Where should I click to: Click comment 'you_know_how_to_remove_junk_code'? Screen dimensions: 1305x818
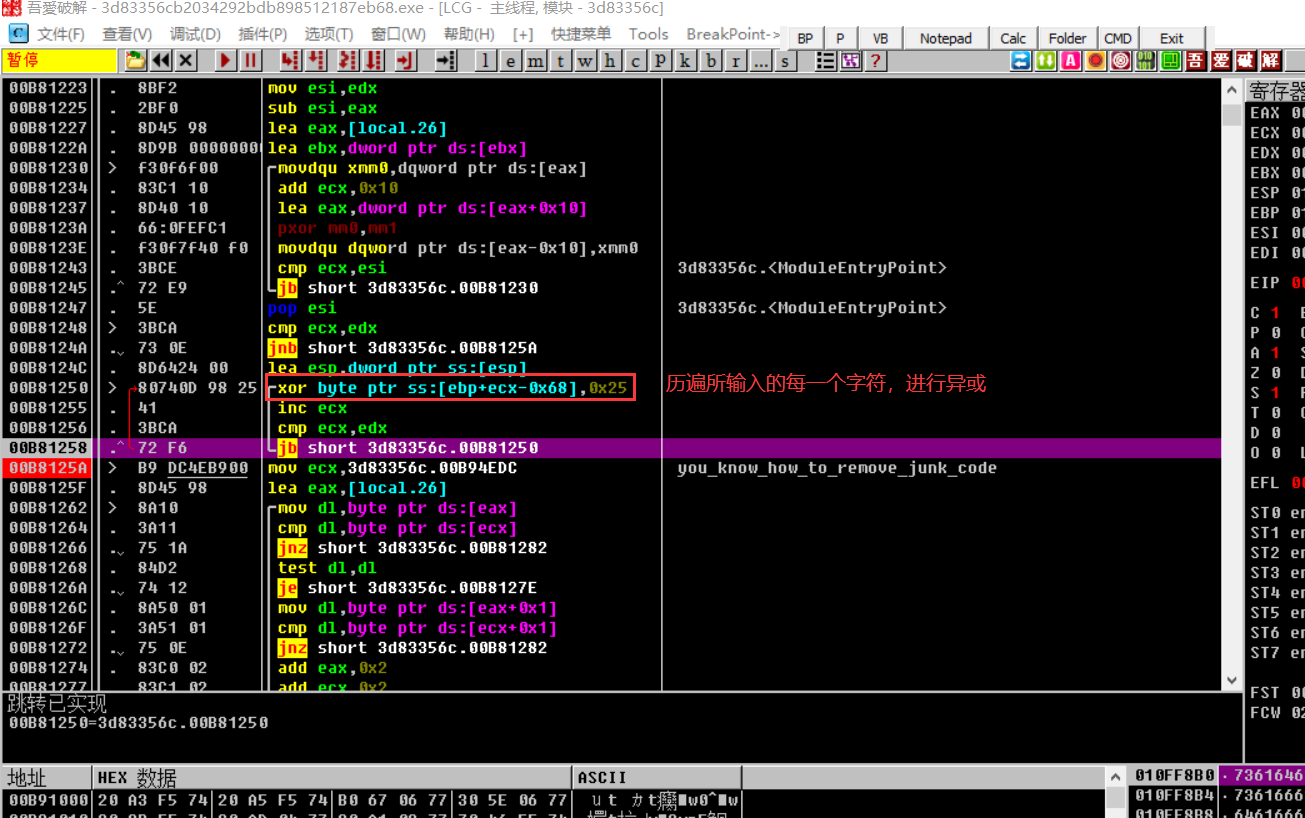coord(836,468)
